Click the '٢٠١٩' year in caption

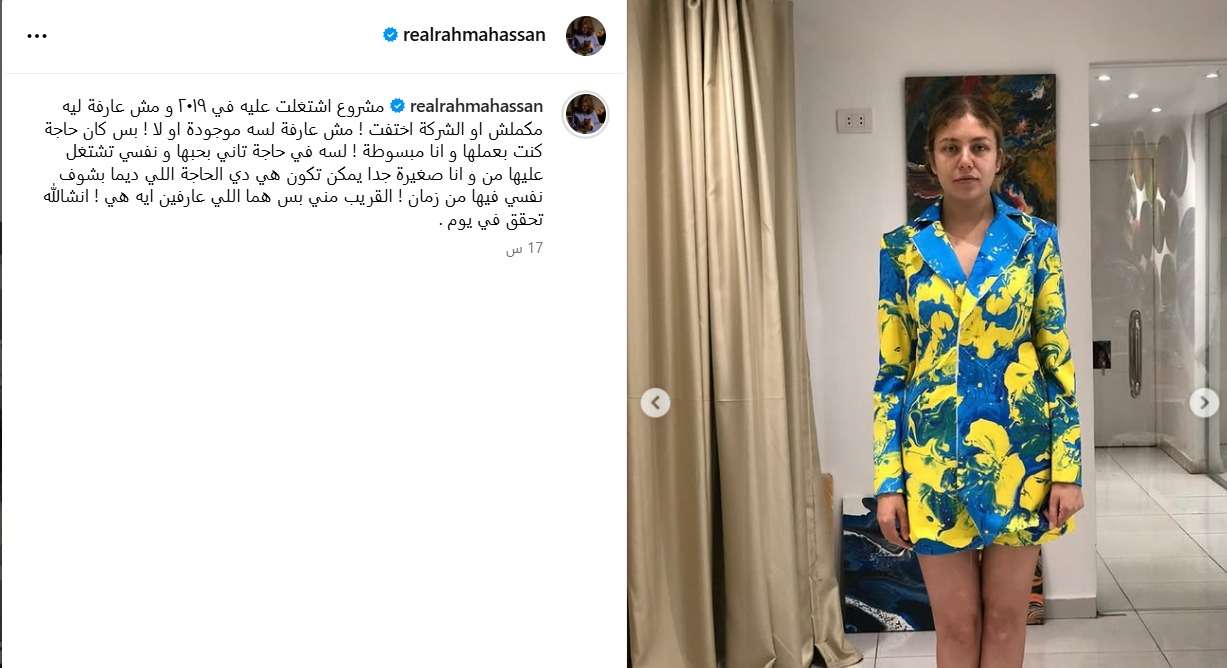189,106
